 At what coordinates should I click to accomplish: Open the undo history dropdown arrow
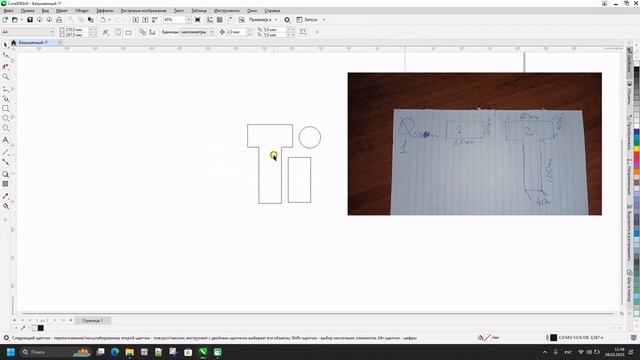(109, 20)
